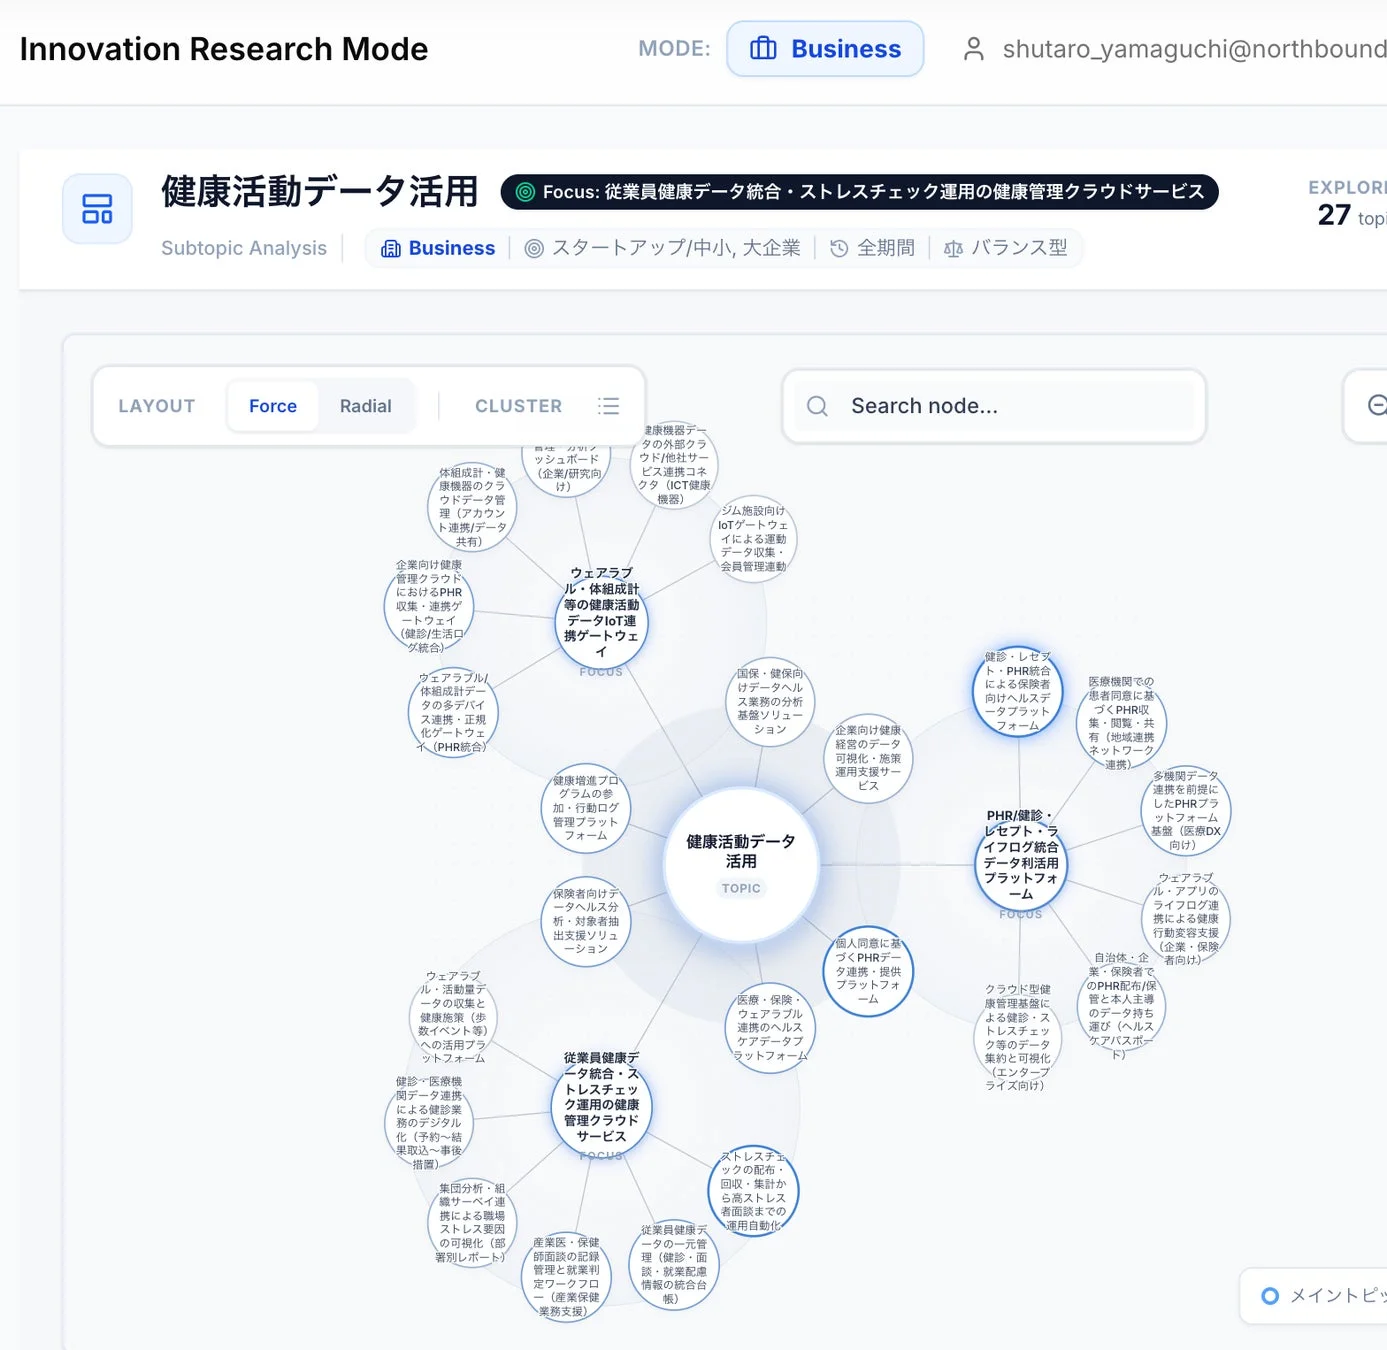
Task: Click the briefcase icon in the Business mode button
Action: (x=765, y=47)
